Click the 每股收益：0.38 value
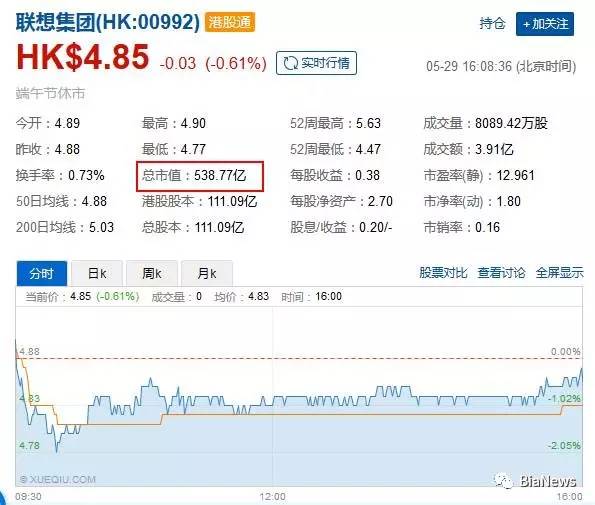 coord(335,176)
